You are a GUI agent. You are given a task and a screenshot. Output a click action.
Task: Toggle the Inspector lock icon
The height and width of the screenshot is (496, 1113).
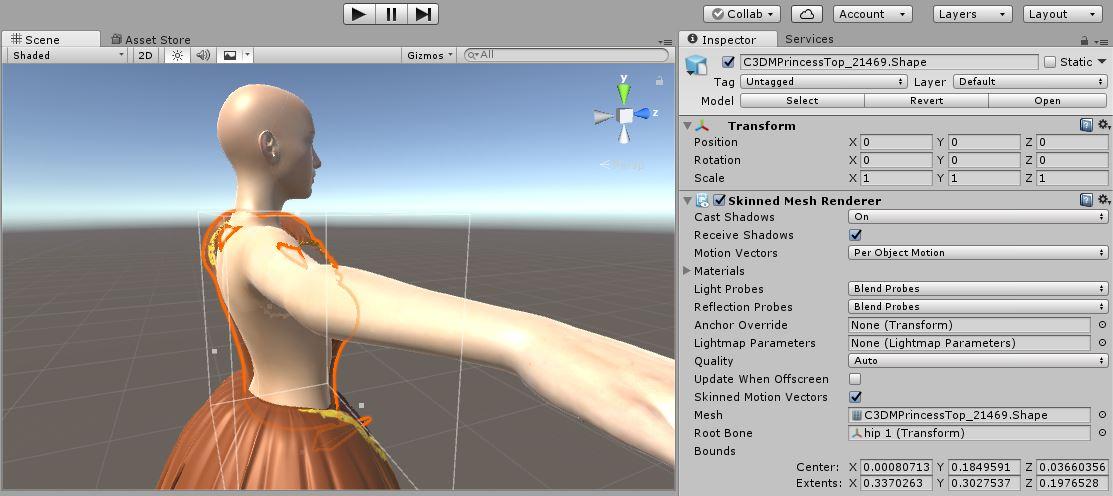pos(1084,40)
